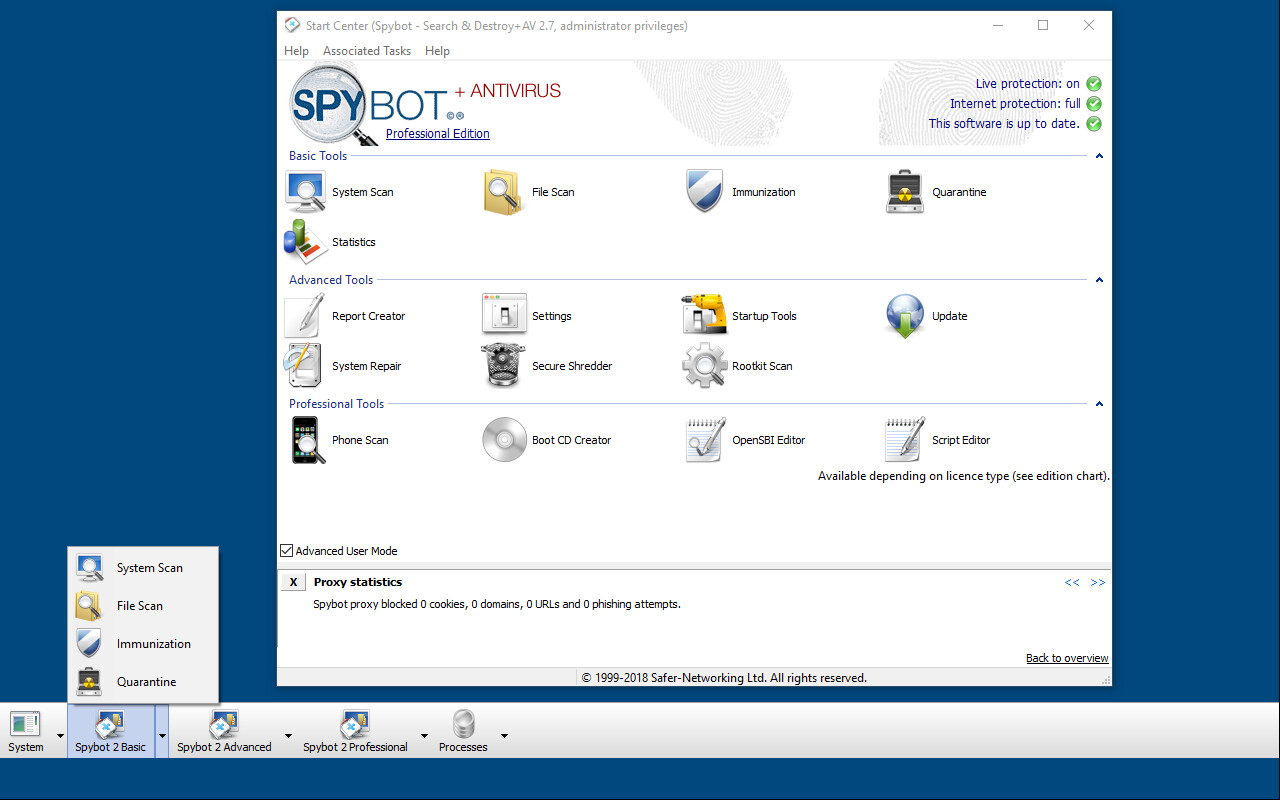
Task: Click the 'Available depending on licence type' note
Action: [964, 476]
